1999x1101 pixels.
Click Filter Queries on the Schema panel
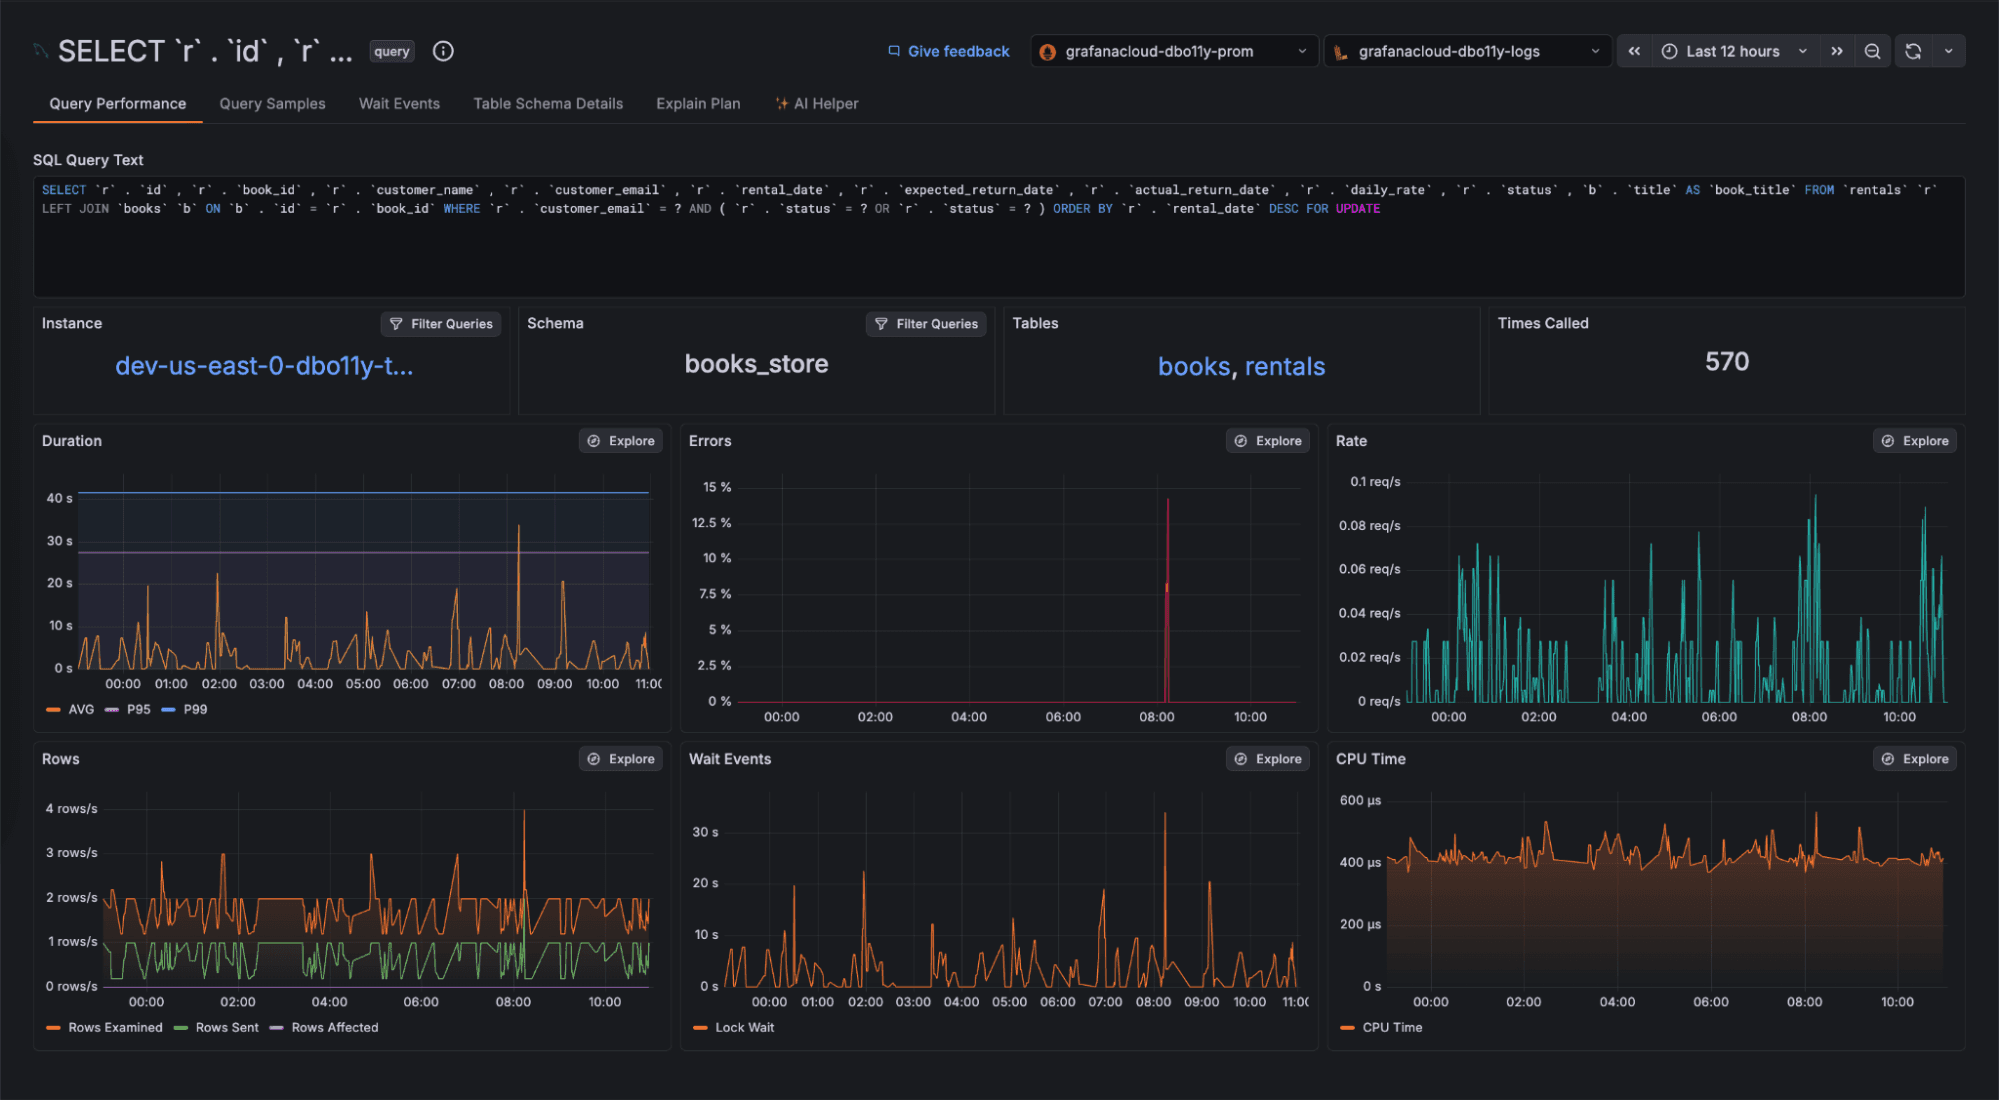(926, 323)
